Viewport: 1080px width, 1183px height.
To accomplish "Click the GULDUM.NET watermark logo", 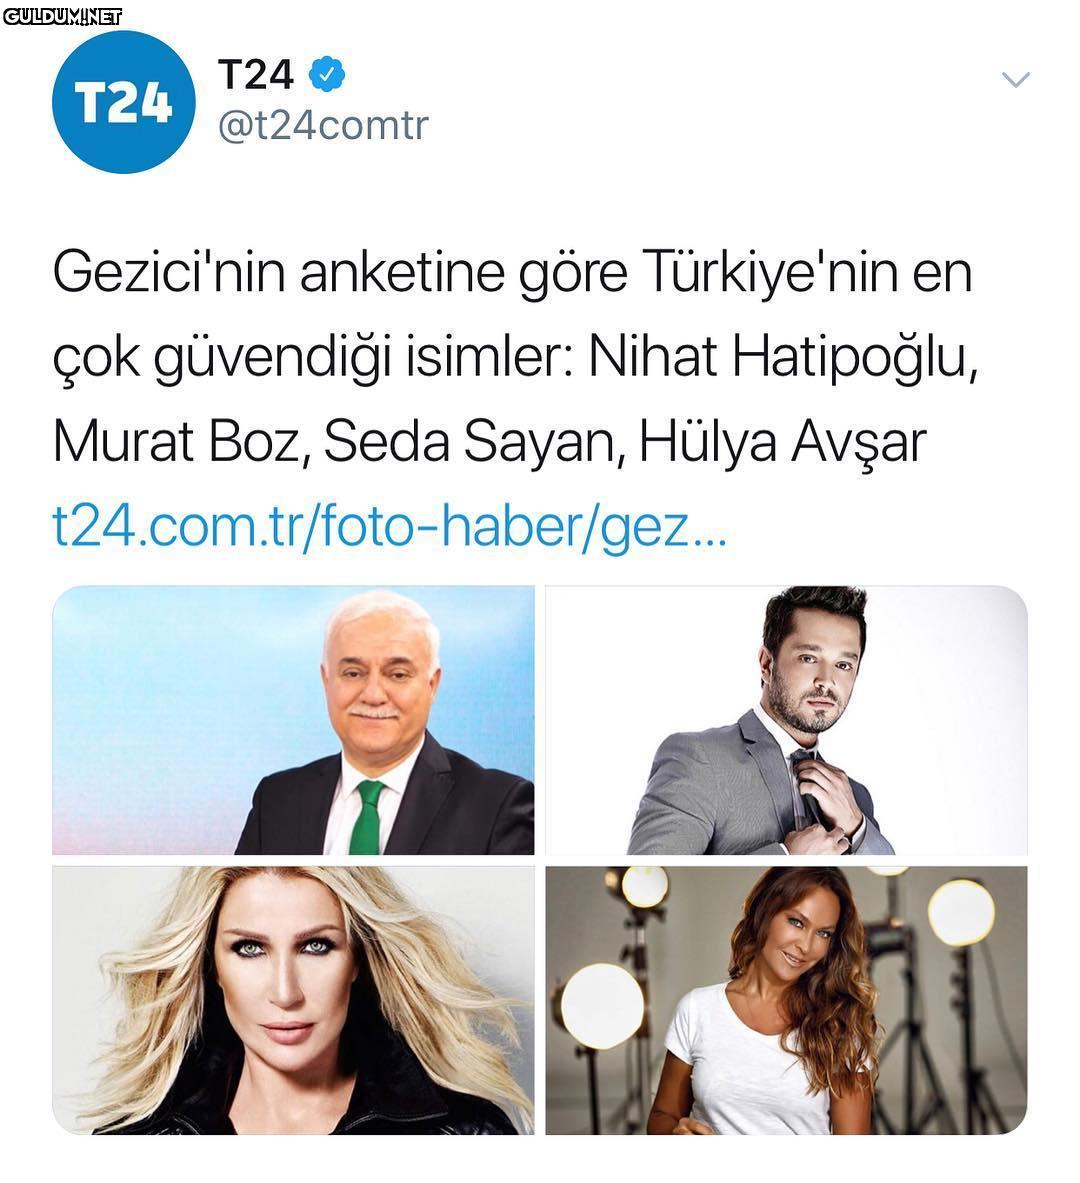I will pos(62,16).
